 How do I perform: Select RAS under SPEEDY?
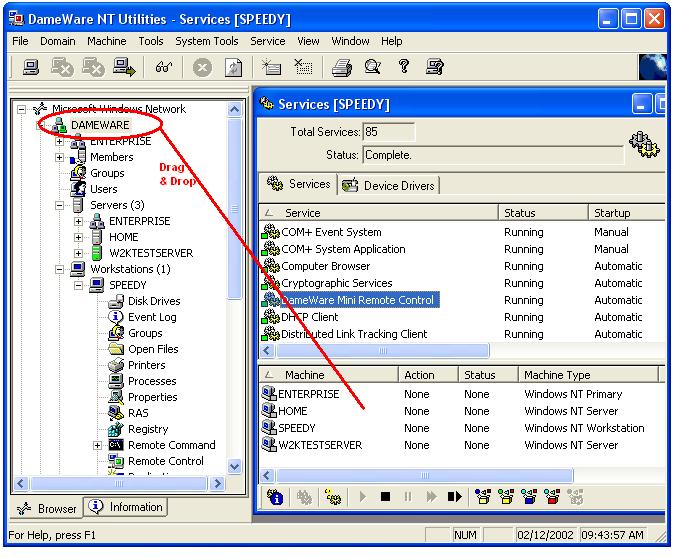[138, 413]
